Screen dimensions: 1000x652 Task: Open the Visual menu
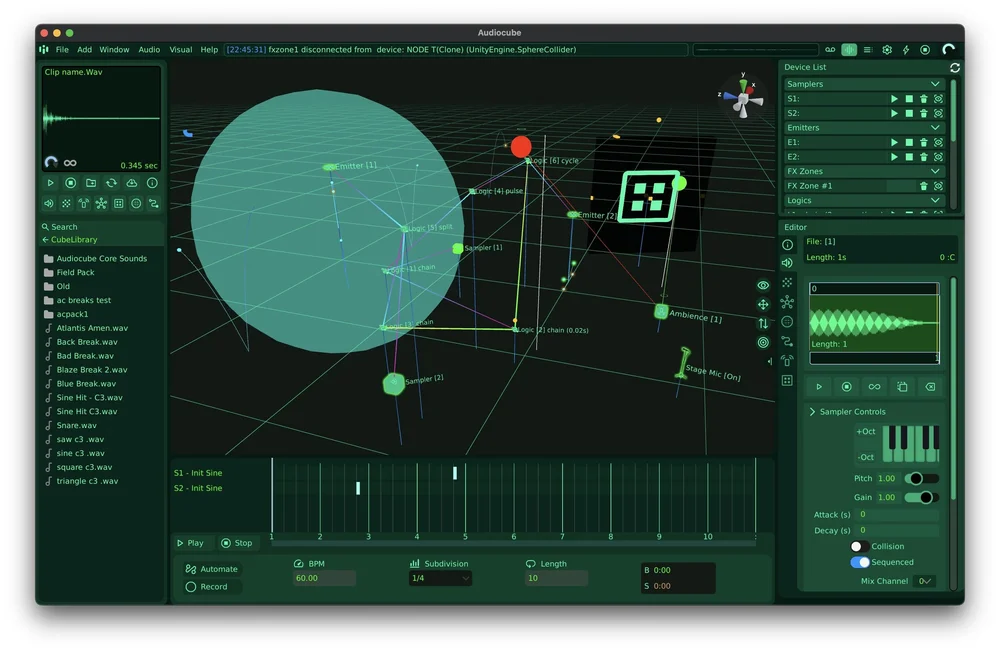tap(180, 49)
